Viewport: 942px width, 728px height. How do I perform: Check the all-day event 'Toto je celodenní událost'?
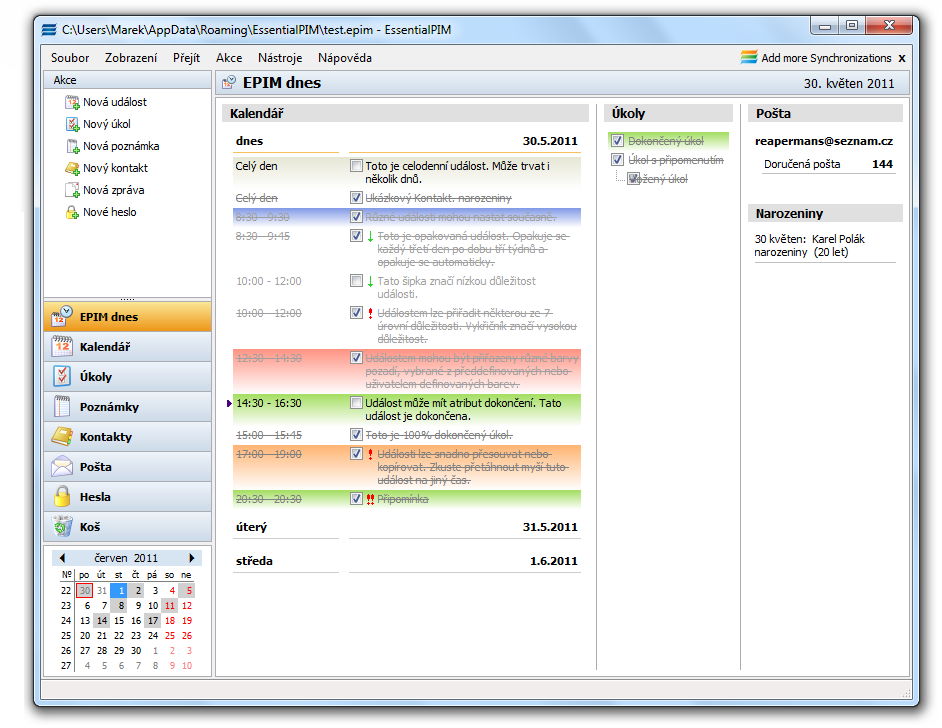point(356,166)
